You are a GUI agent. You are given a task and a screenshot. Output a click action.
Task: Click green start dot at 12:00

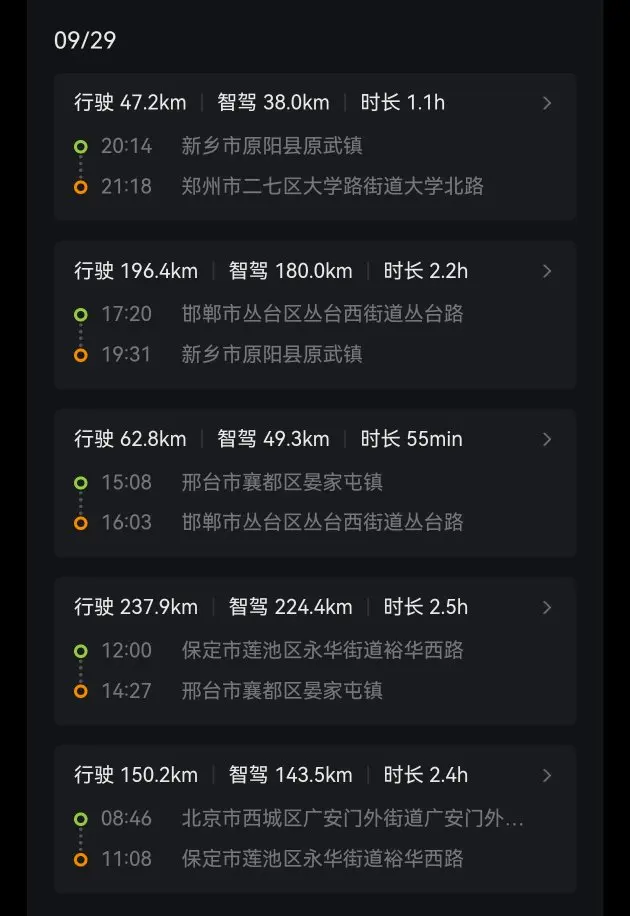point(80,651)
